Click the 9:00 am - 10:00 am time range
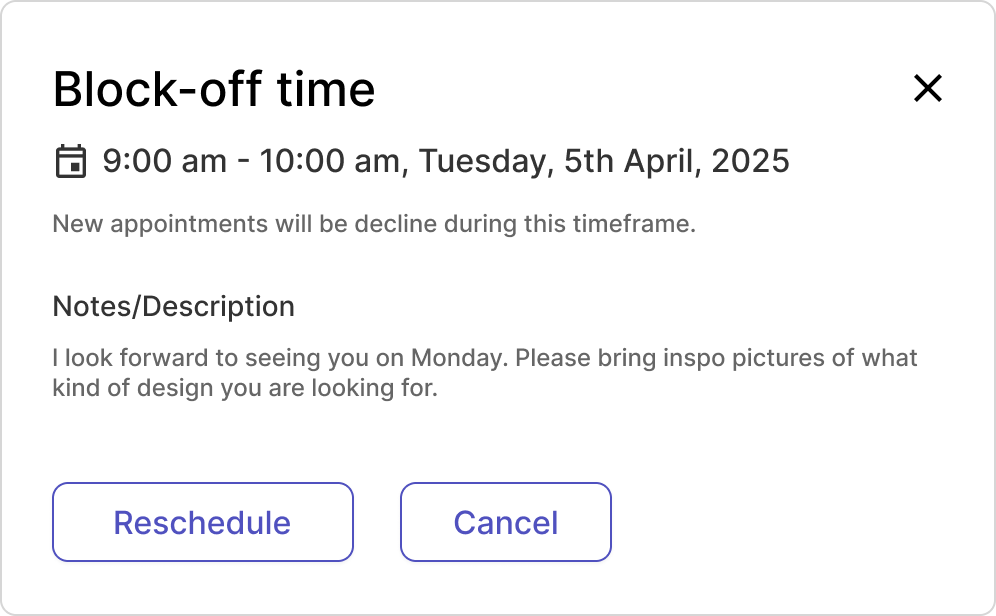Viewport: 996px width, 616px height. pos(255,160)
